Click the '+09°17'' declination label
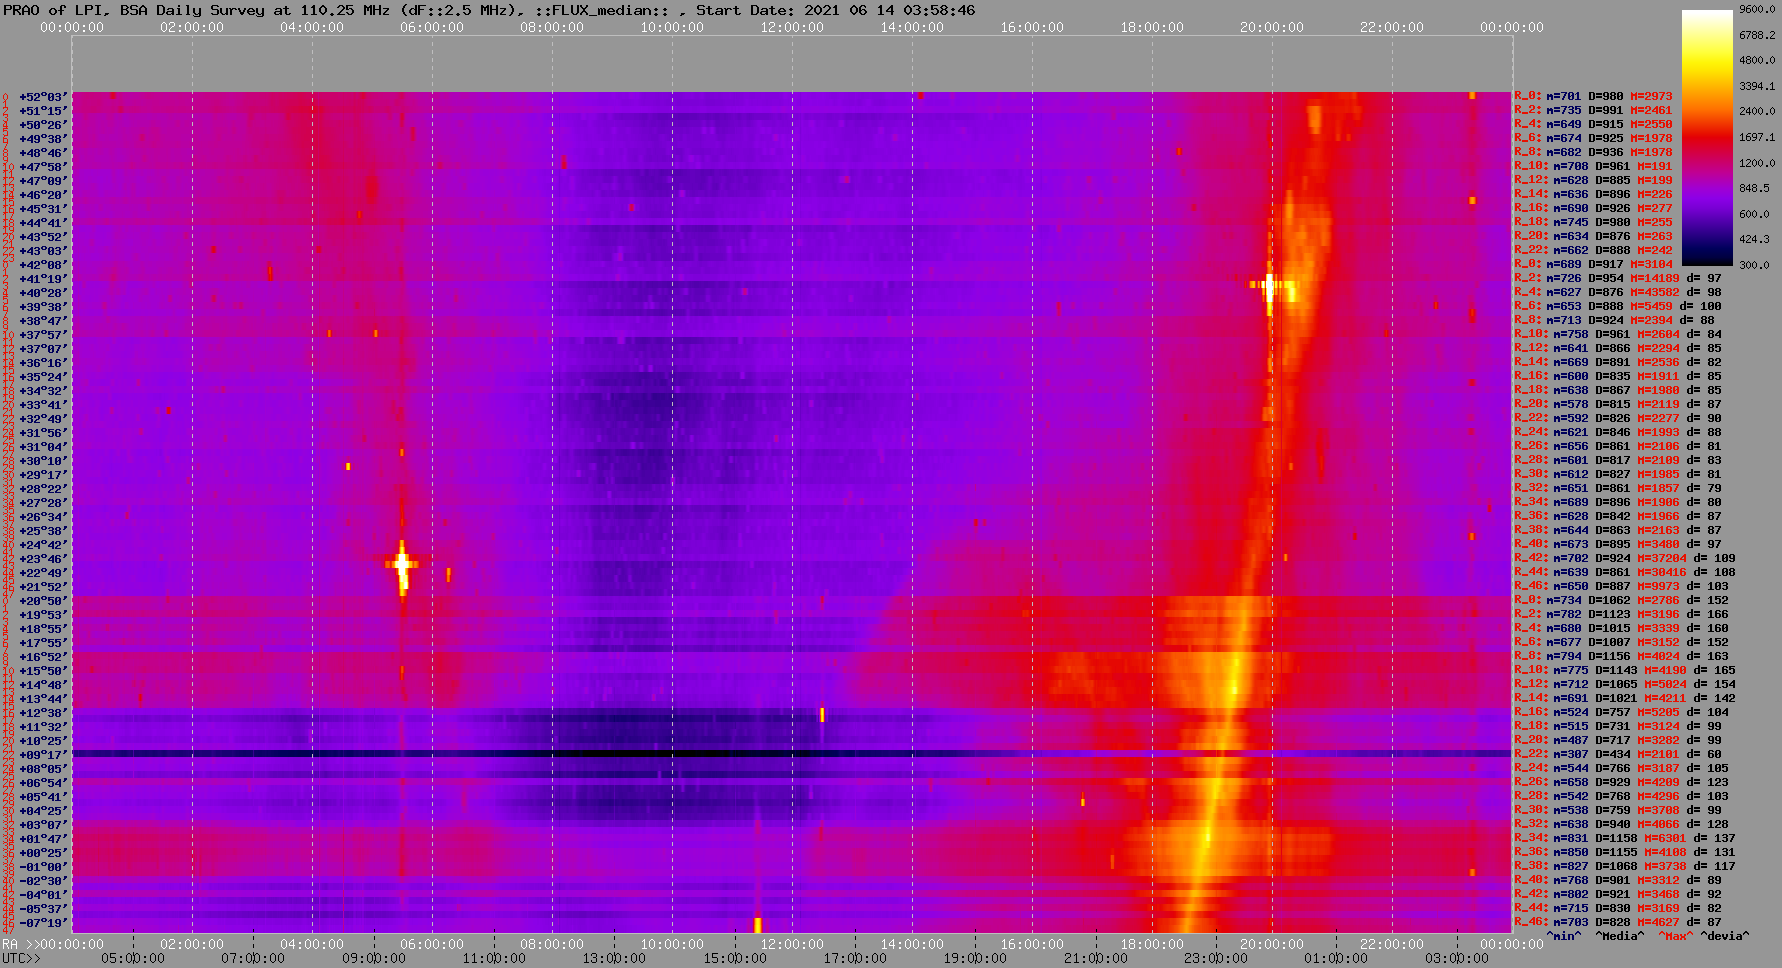This screenshot has width=1782, height=968. tap(43, 755)
